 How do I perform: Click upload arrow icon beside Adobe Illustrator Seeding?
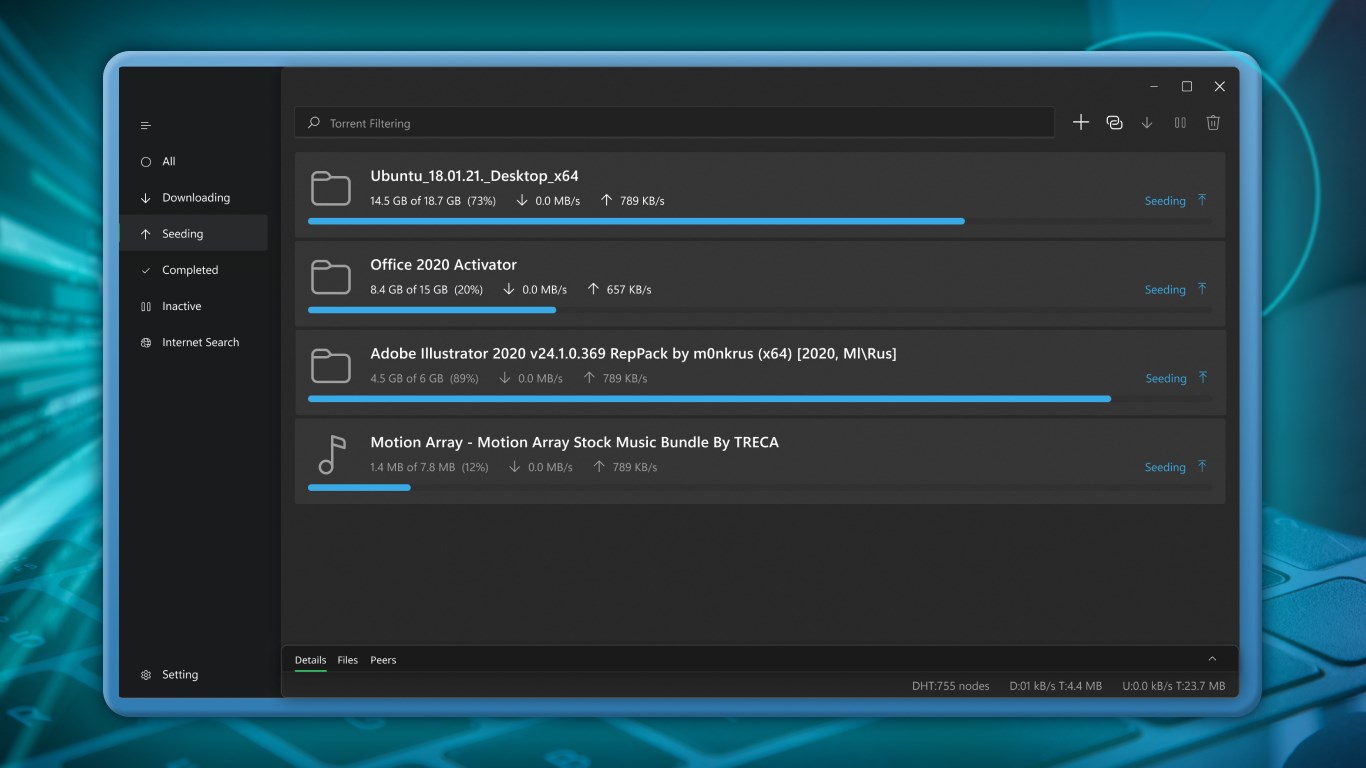click(x=1202, y=378)
